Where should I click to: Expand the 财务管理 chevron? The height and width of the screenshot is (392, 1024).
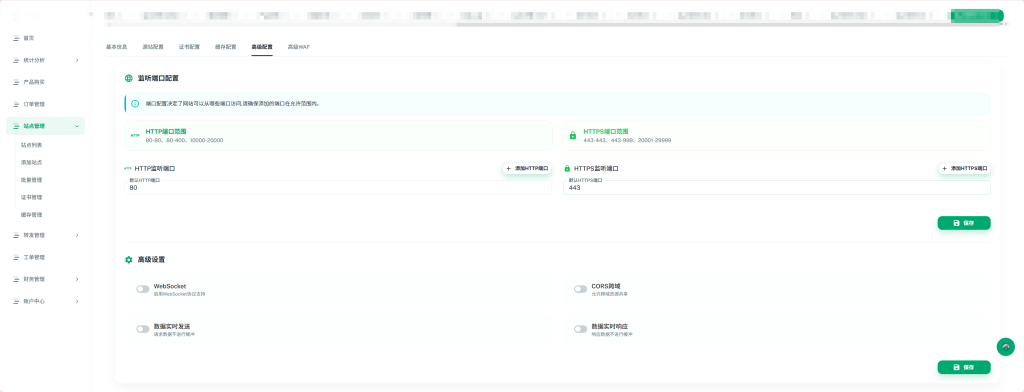pyautogui.click(x=77, y=279)
